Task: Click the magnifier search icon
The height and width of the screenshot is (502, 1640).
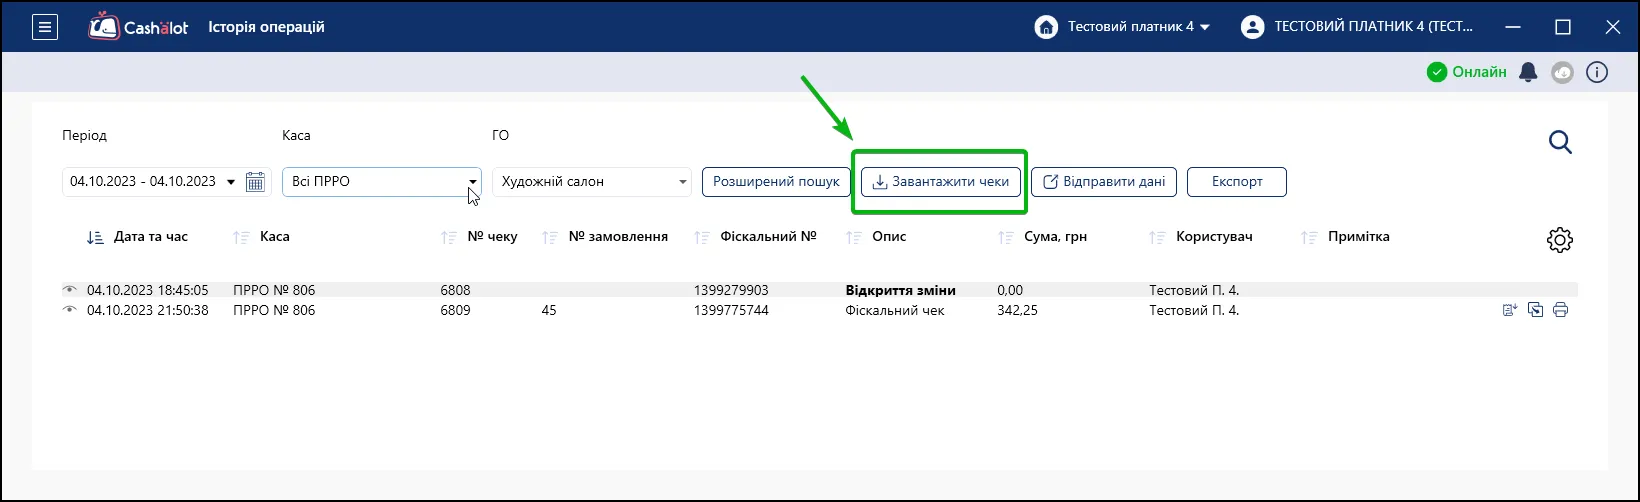Action: (x=1560, y=143)
